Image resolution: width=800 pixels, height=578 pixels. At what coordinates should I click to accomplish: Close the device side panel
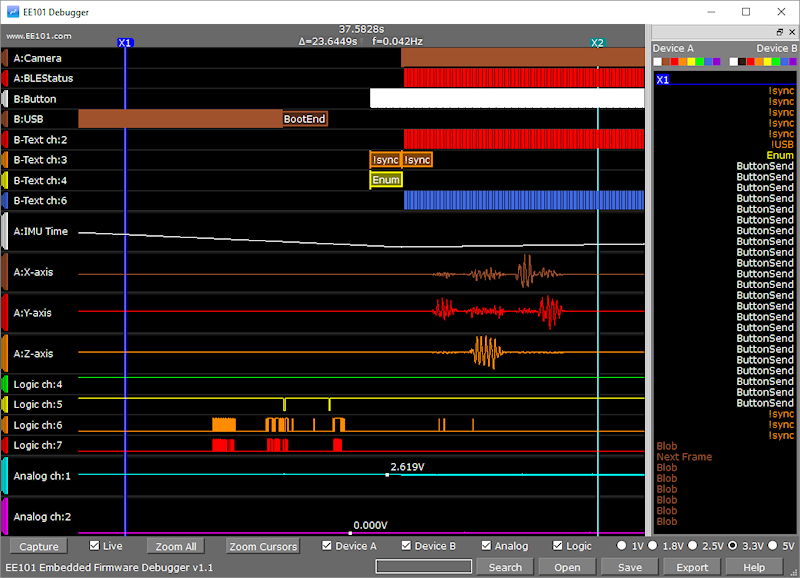(x=792, y=33)
